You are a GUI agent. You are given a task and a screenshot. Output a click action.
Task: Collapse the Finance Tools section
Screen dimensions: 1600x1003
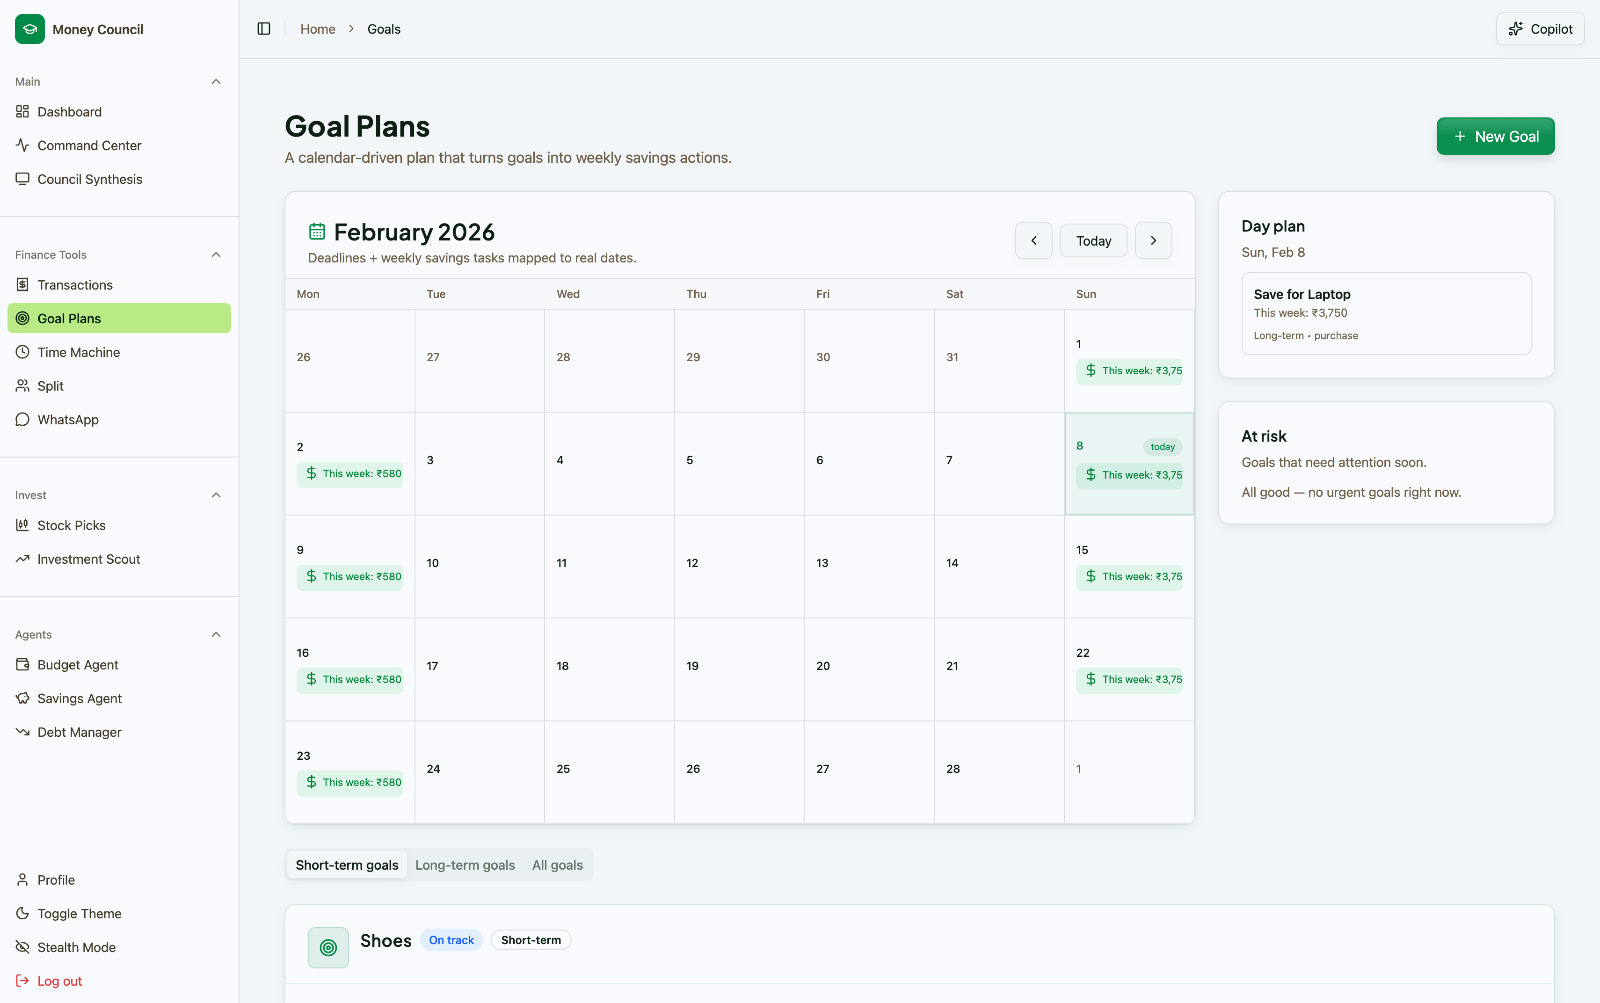point(216,255)
